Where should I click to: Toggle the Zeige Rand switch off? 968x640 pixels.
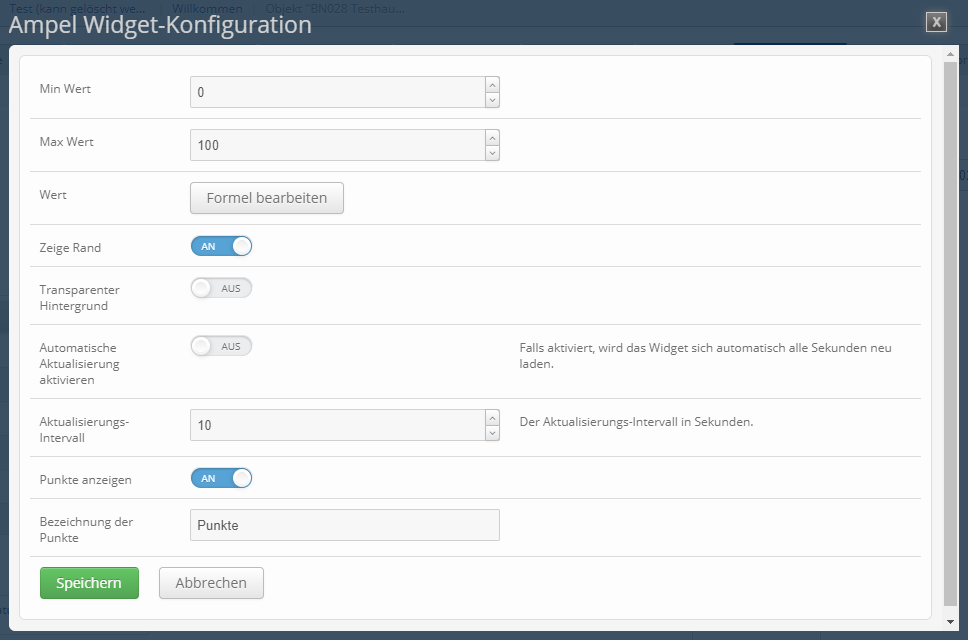coord(221,246)
